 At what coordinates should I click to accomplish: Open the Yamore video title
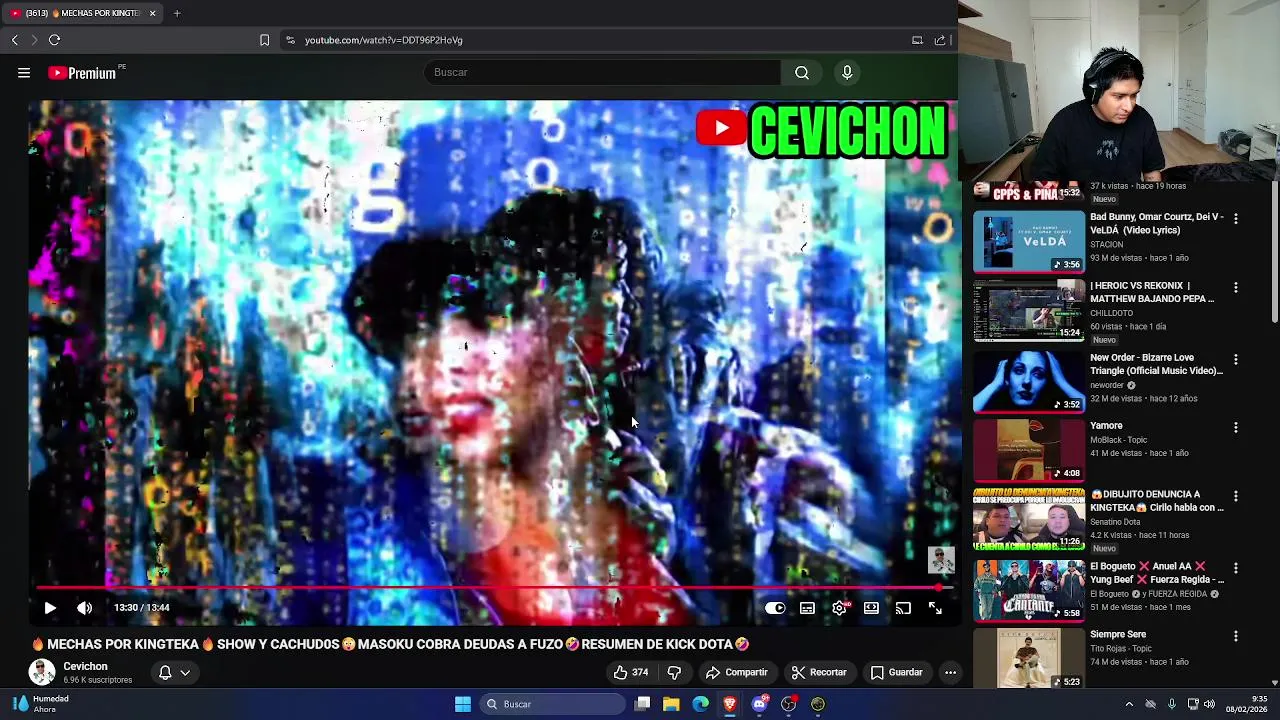click(x=1106, y=426)
